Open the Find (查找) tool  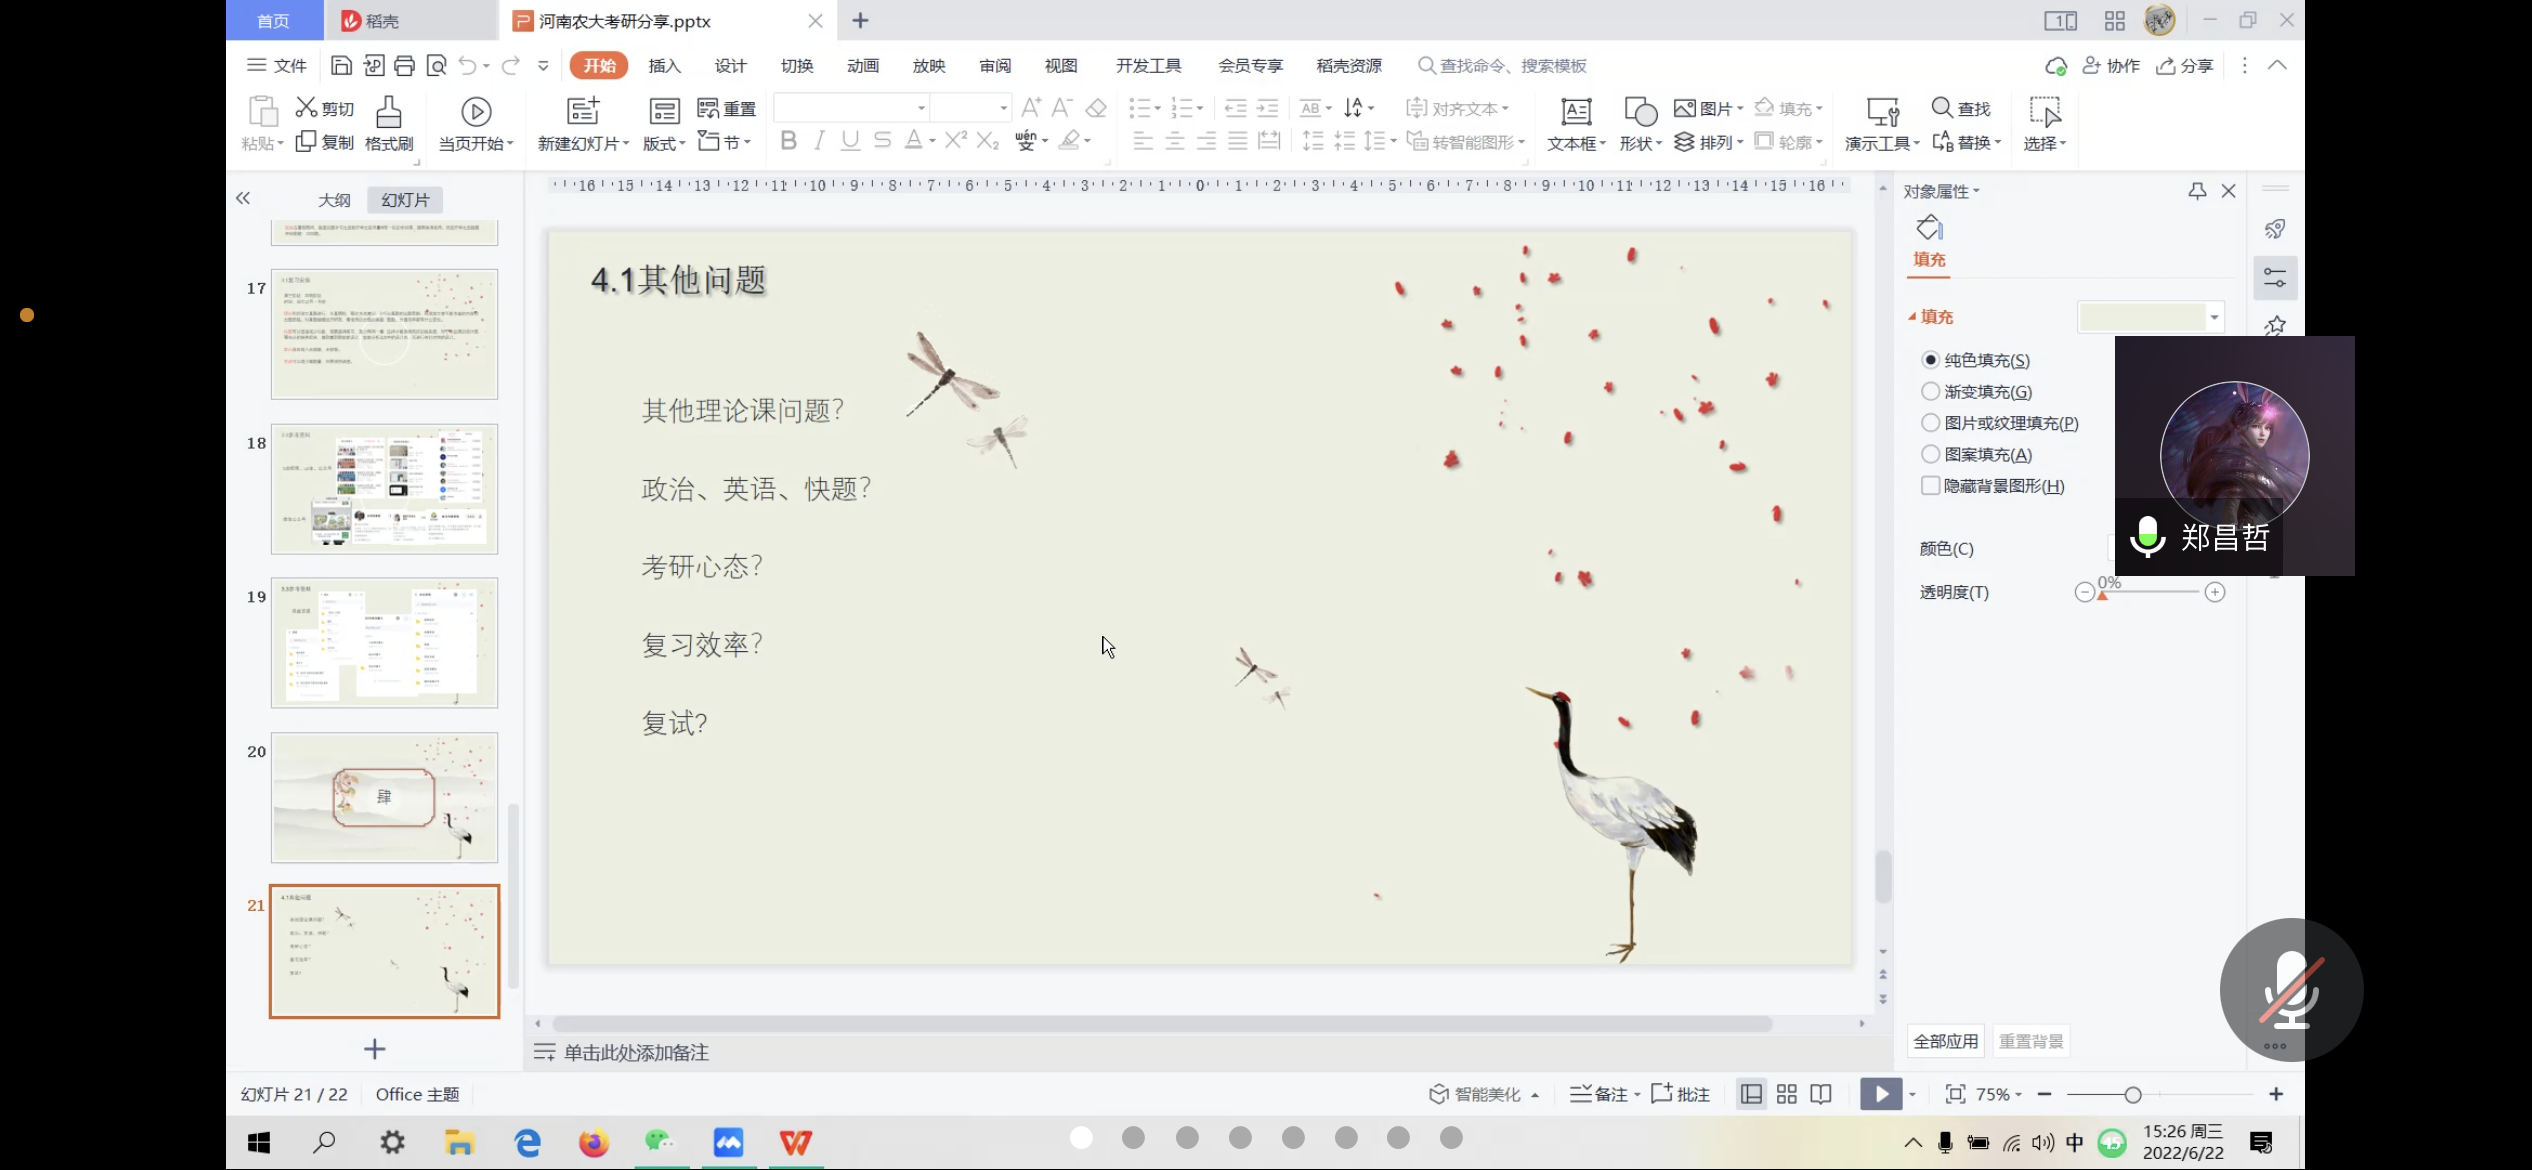[1961, 108]
